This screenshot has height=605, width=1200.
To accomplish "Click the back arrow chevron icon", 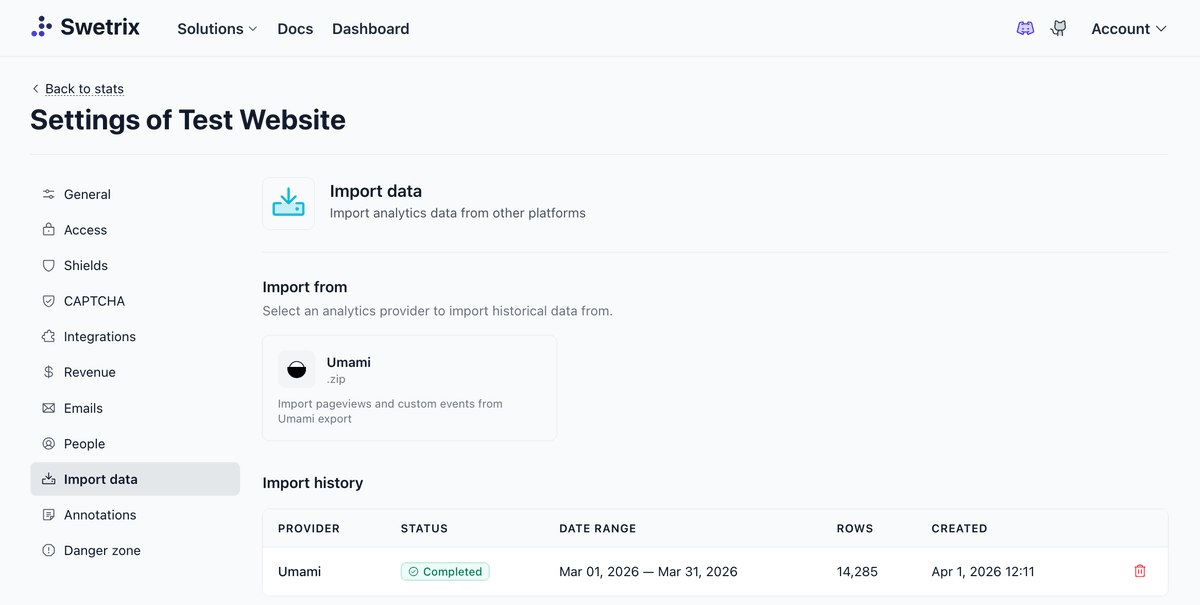I will coord(36,88).
